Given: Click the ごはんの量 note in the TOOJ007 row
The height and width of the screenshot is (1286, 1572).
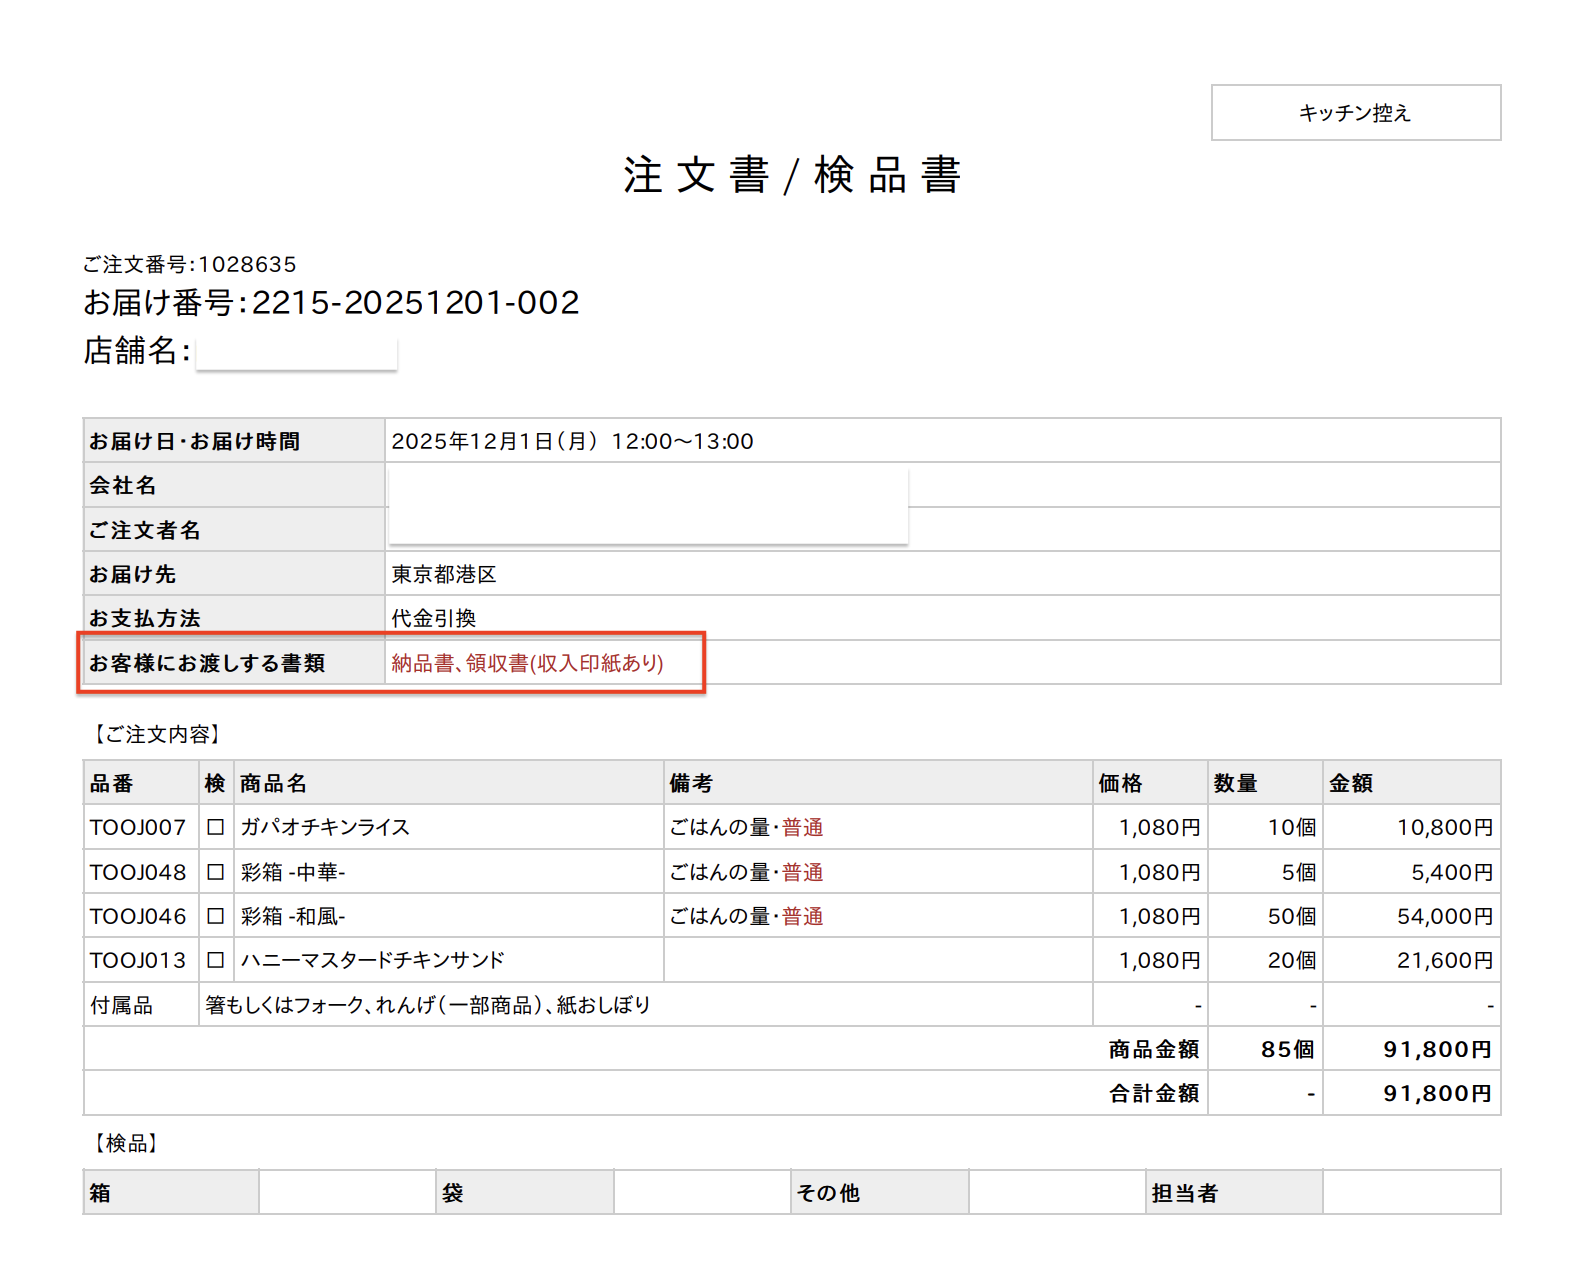Looking at the screenshot, I should [746, 827].
